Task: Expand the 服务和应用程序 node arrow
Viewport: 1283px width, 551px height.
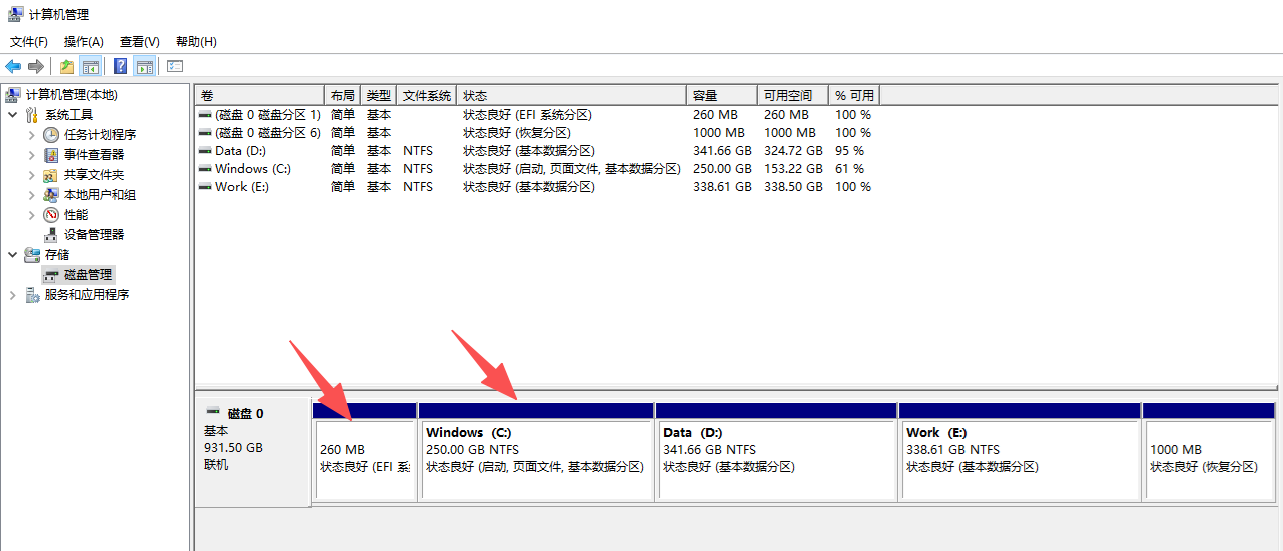Action: [12, 295]
